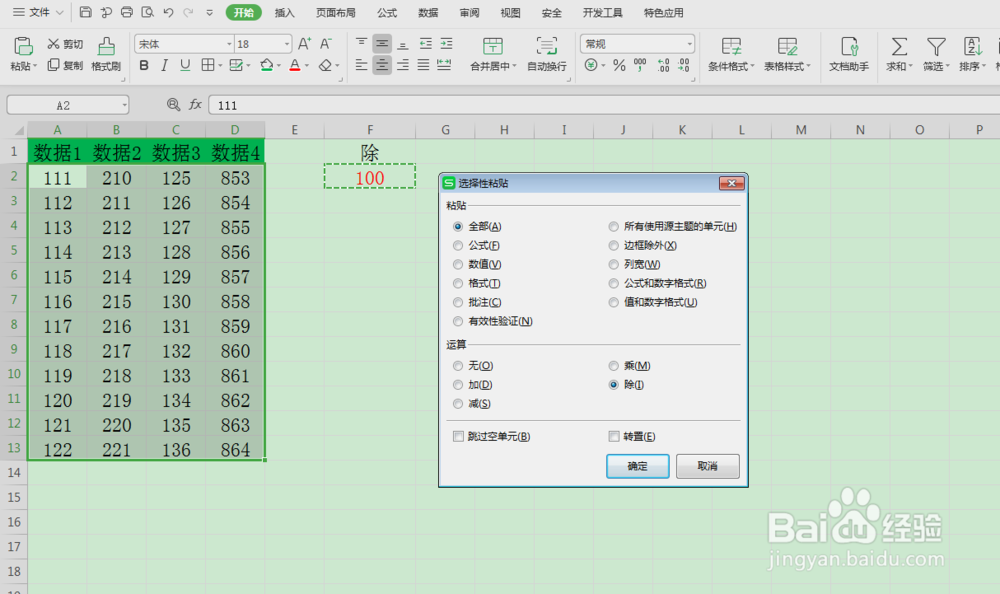Click the formula bar containing 111
This screenshot has width=1000, height=594.
[604, 105]
